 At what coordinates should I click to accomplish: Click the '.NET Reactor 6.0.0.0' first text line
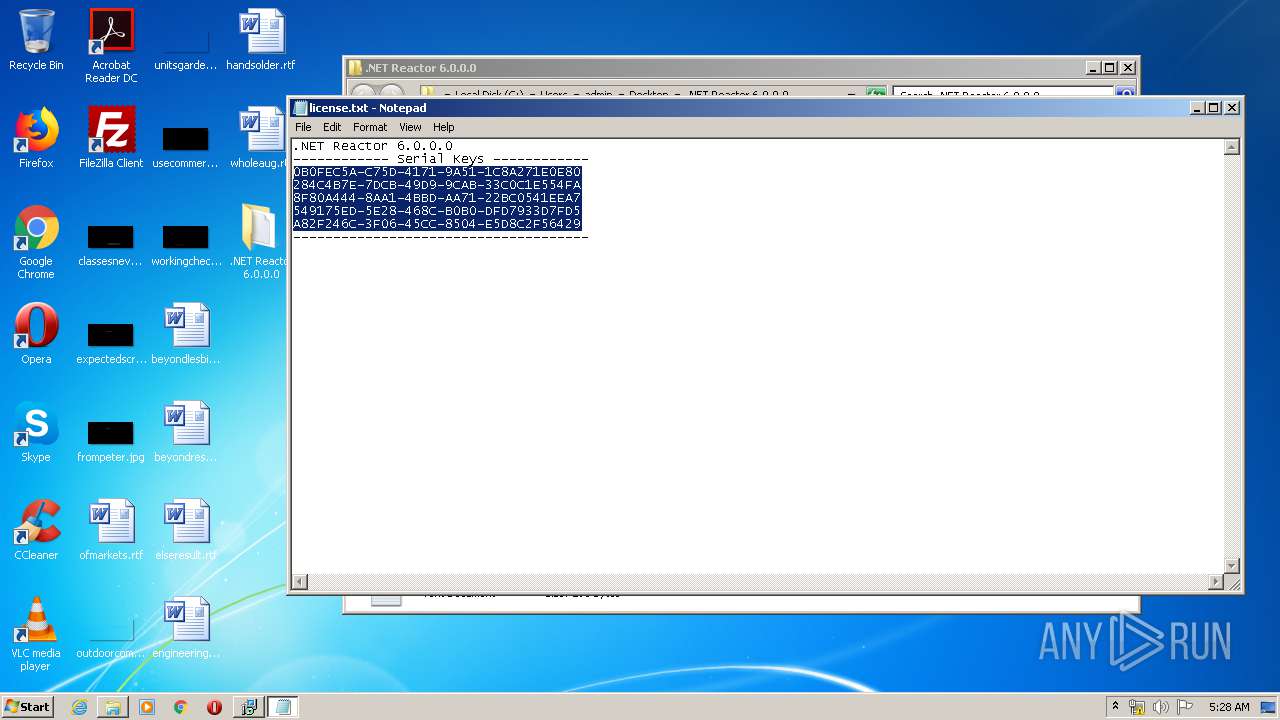tap(373, 146)
